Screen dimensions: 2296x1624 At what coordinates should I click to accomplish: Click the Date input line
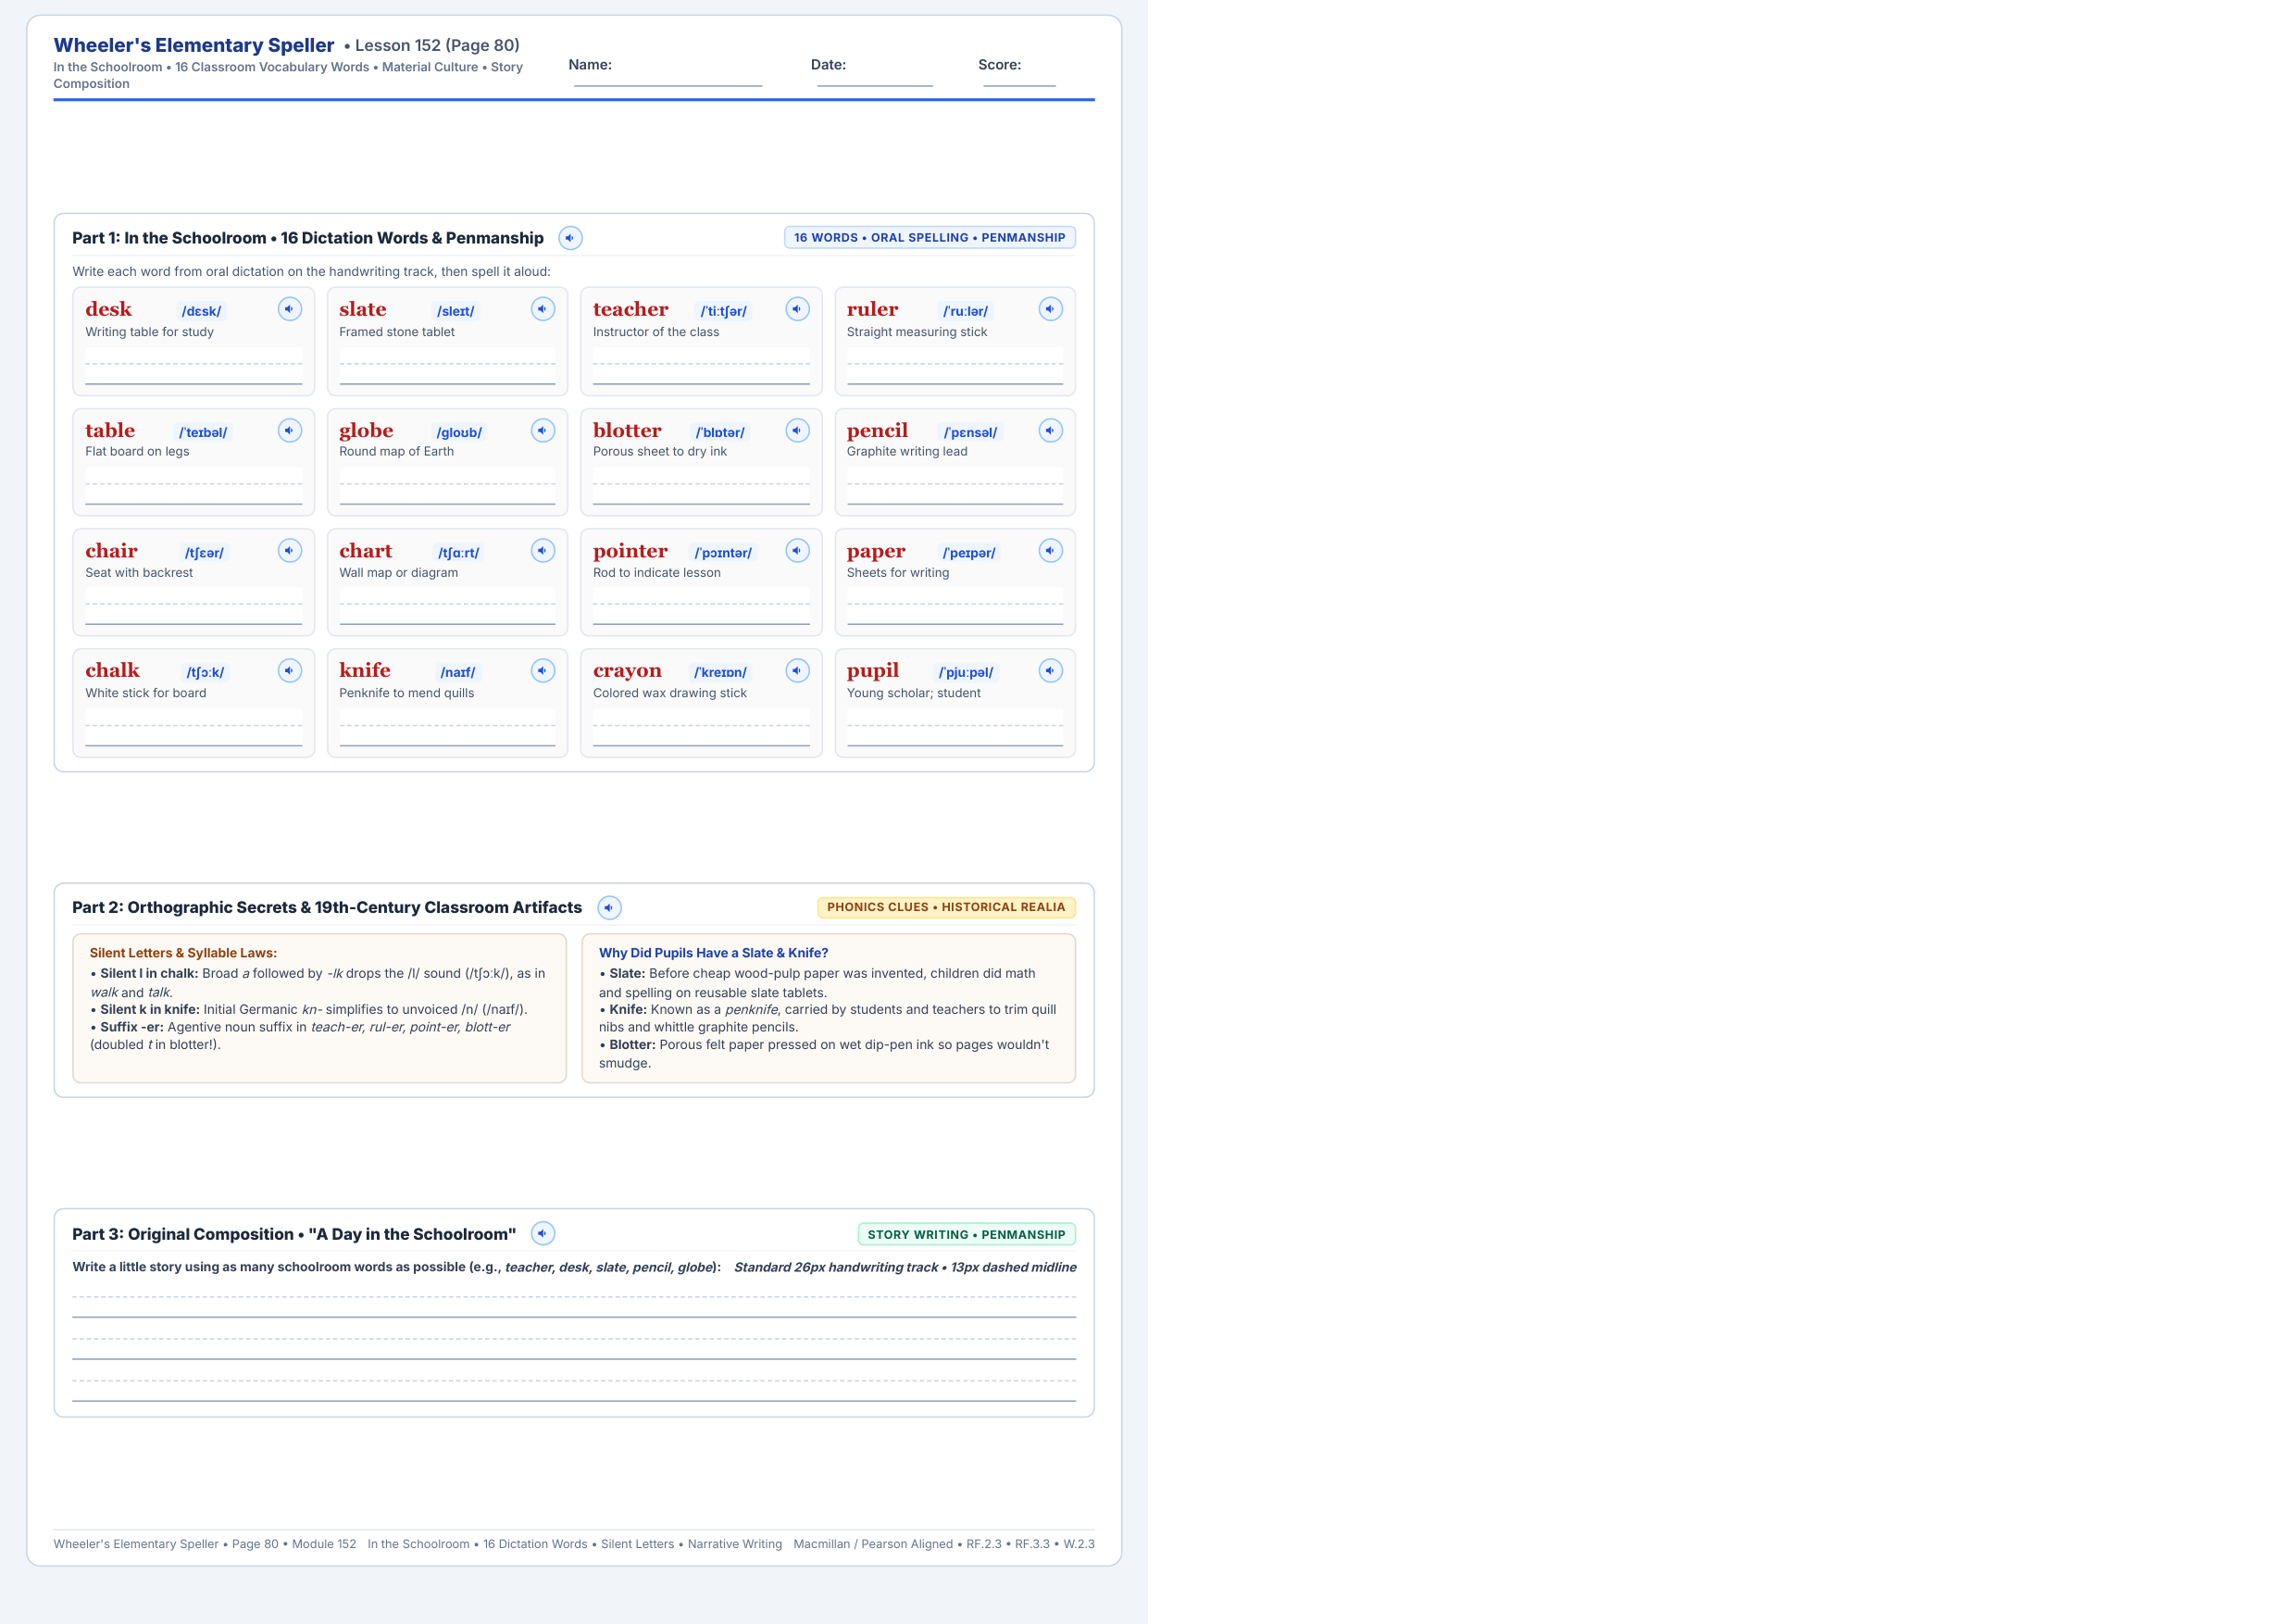click(x=875, y=76)
